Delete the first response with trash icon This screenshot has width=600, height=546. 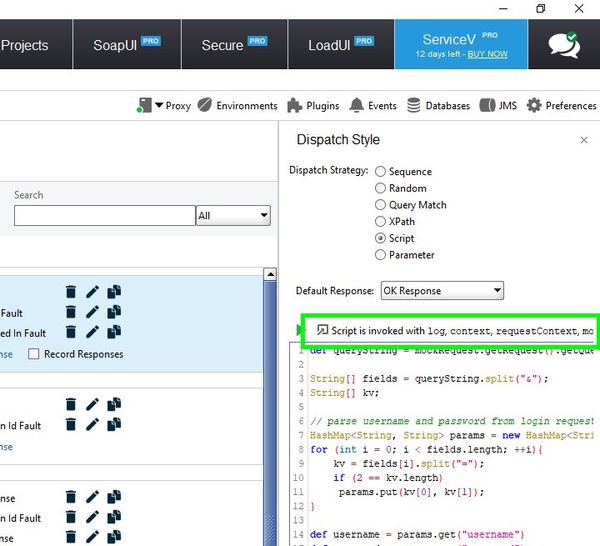[71, 291]
